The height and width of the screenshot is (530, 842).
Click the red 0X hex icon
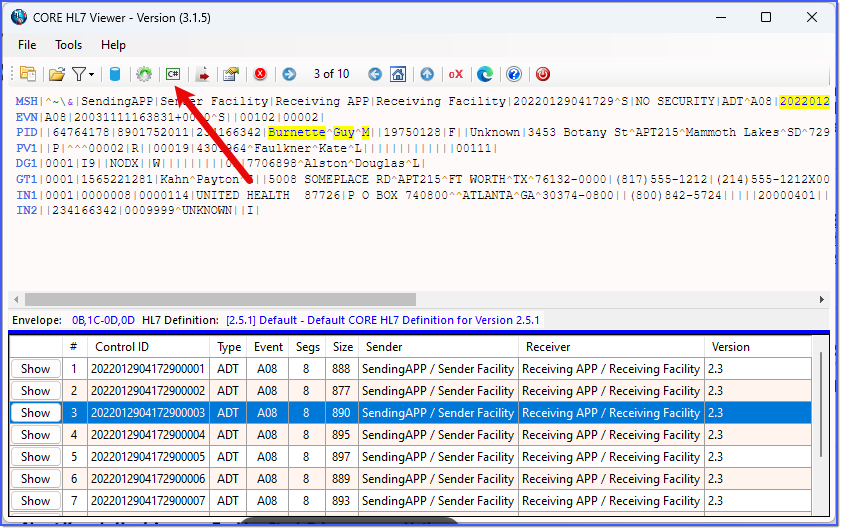coord(455,74)
